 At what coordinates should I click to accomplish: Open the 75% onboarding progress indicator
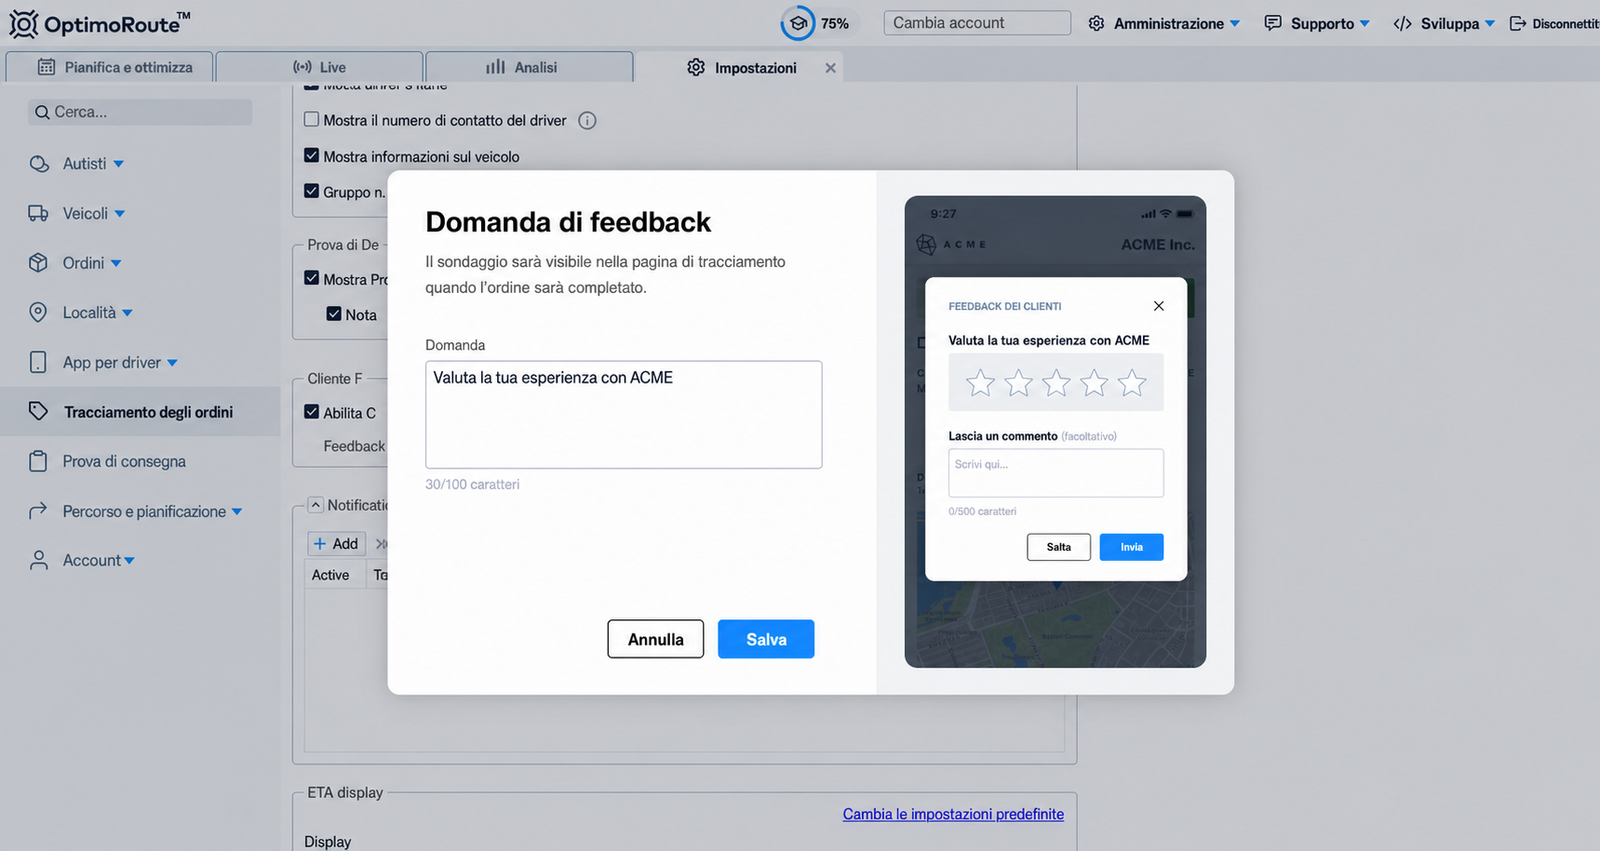point(815,23)
